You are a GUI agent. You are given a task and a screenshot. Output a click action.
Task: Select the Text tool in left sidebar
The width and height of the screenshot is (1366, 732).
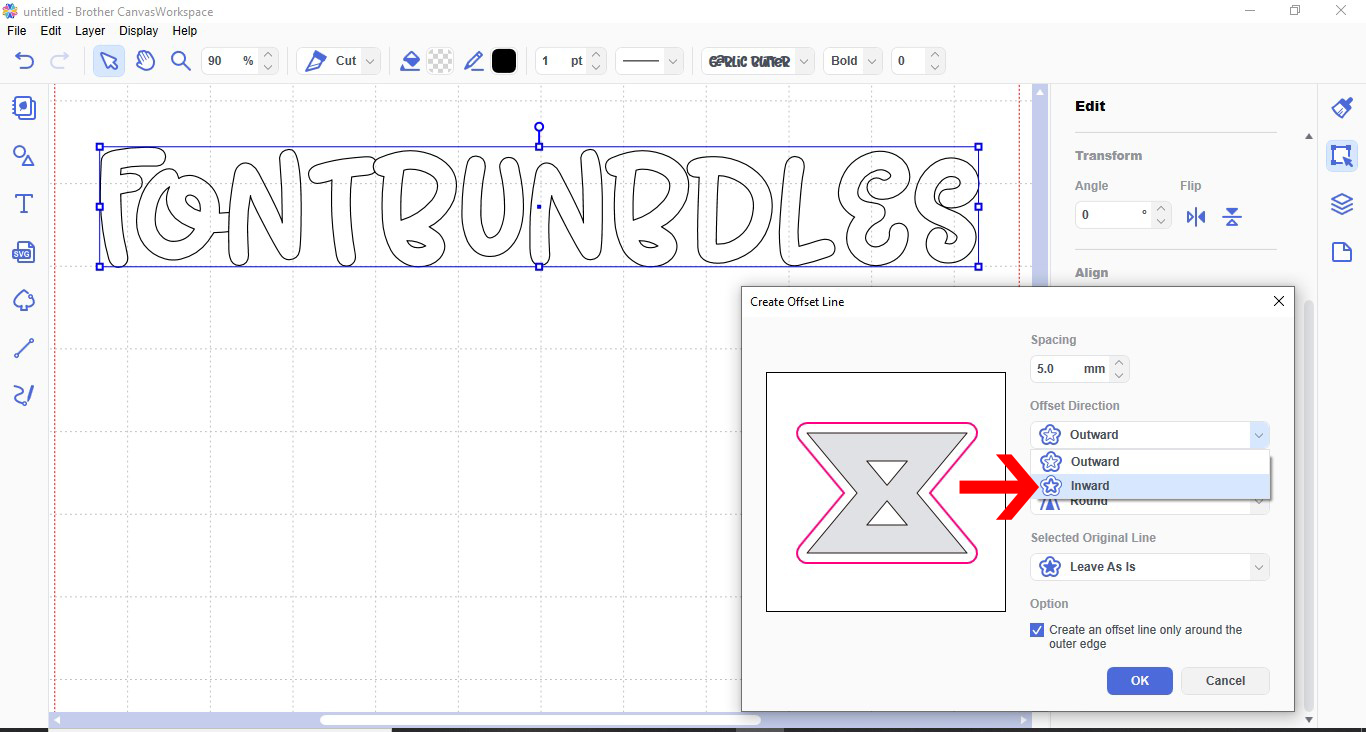tap(24, 204)
